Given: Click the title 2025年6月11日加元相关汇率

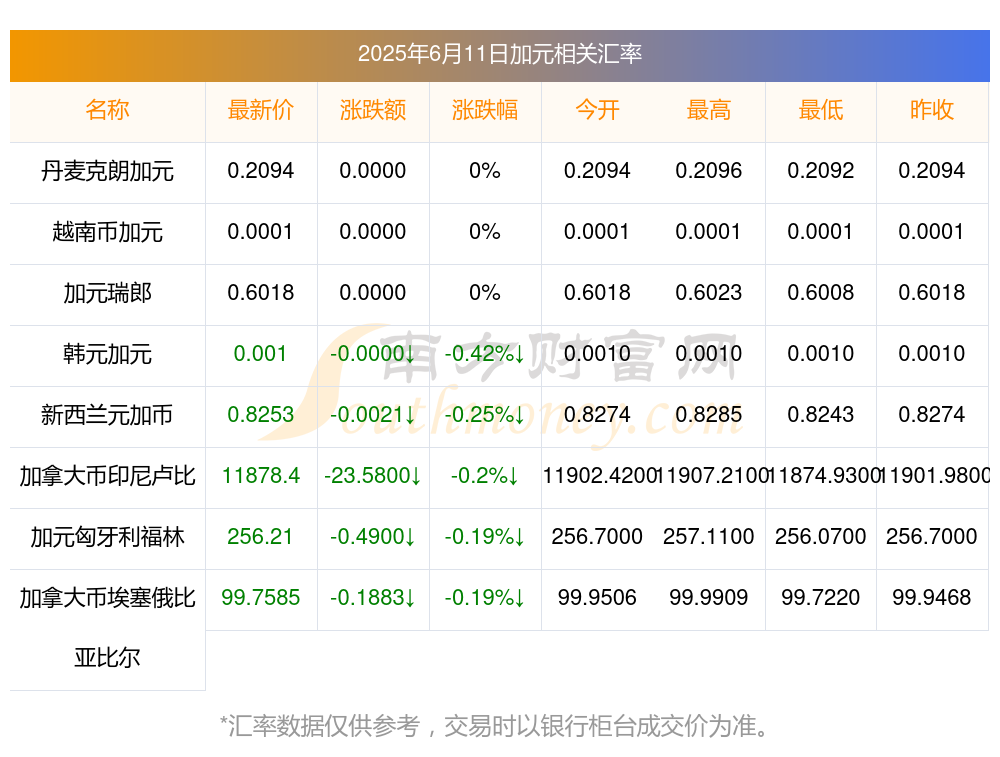Looking at the screenshot, I should point(500,54).
